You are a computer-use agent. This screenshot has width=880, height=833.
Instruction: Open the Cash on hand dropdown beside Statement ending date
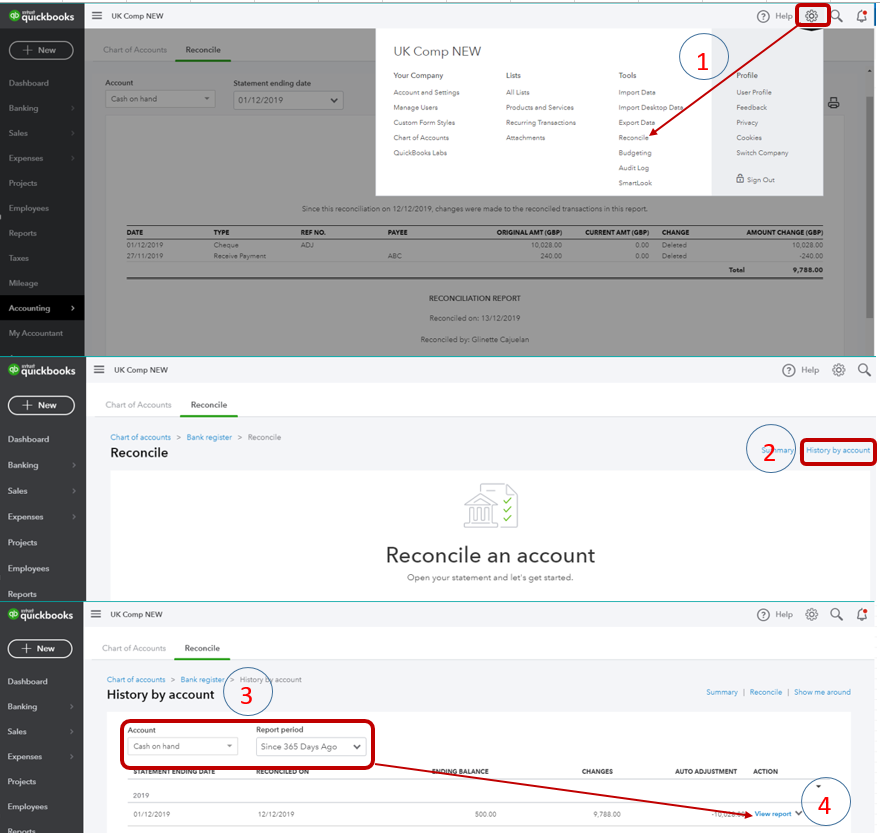160,99
